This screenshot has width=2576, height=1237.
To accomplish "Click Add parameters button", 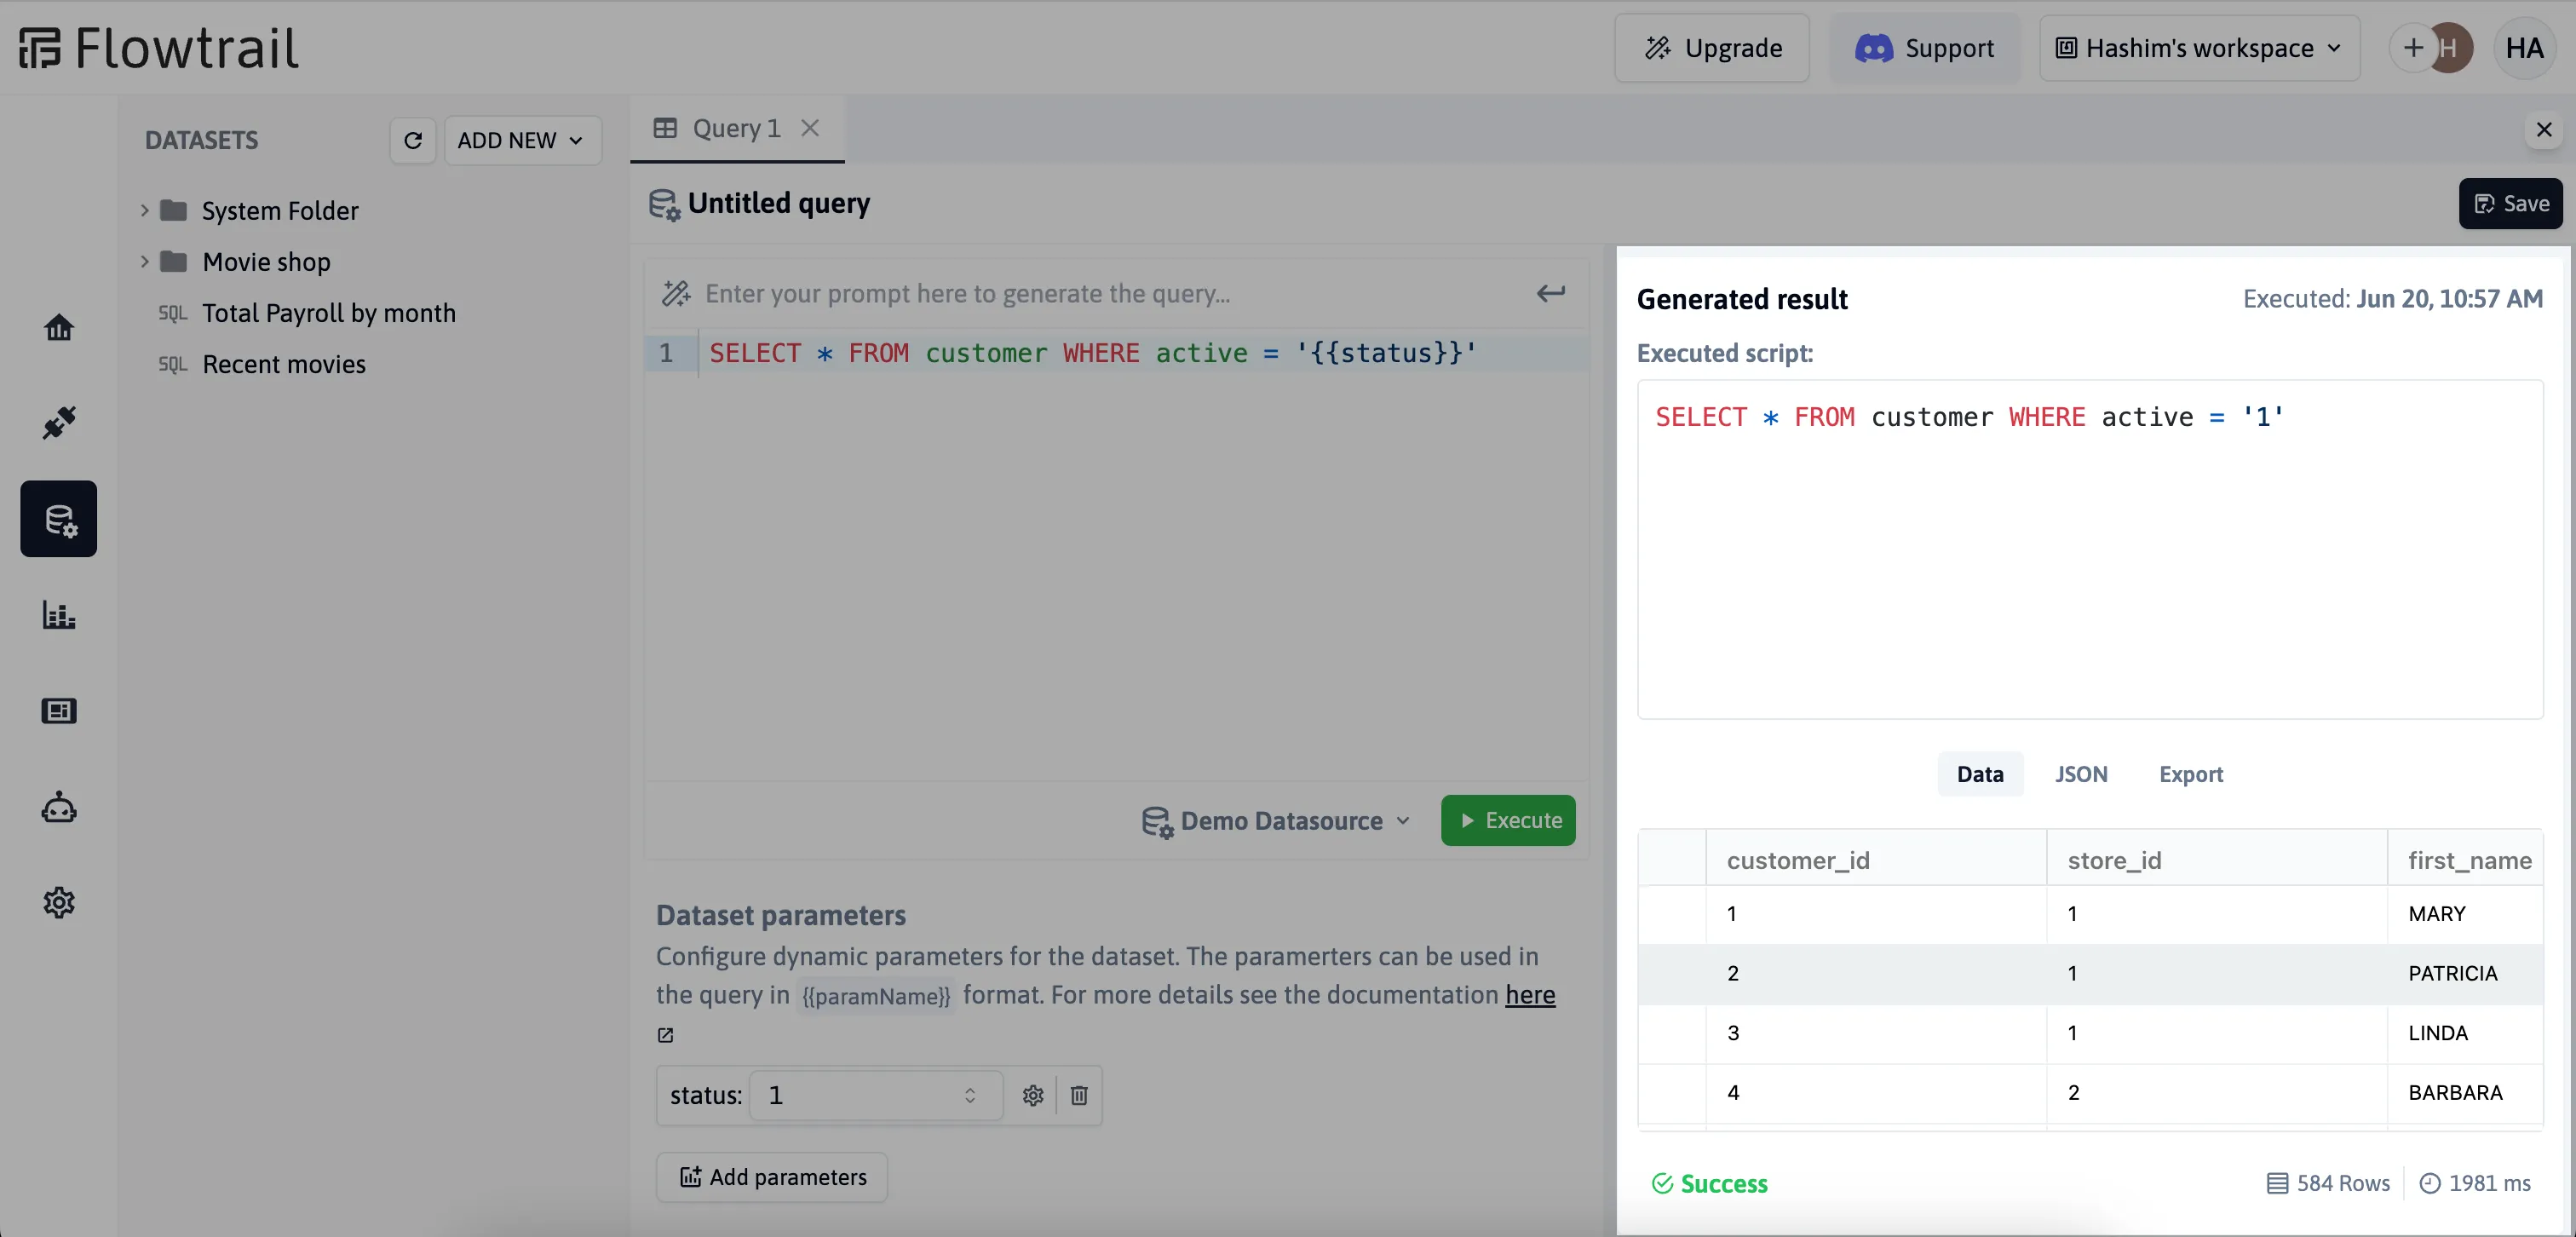I will click(772, 1177).
